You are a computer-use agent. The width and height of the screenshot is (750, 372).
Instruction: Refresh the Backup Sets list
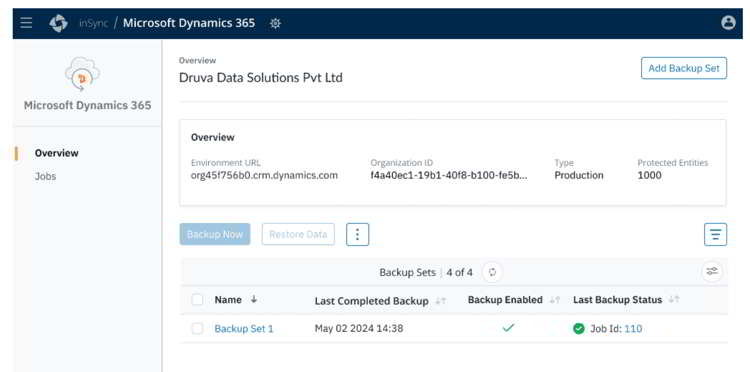coord(492,272)
